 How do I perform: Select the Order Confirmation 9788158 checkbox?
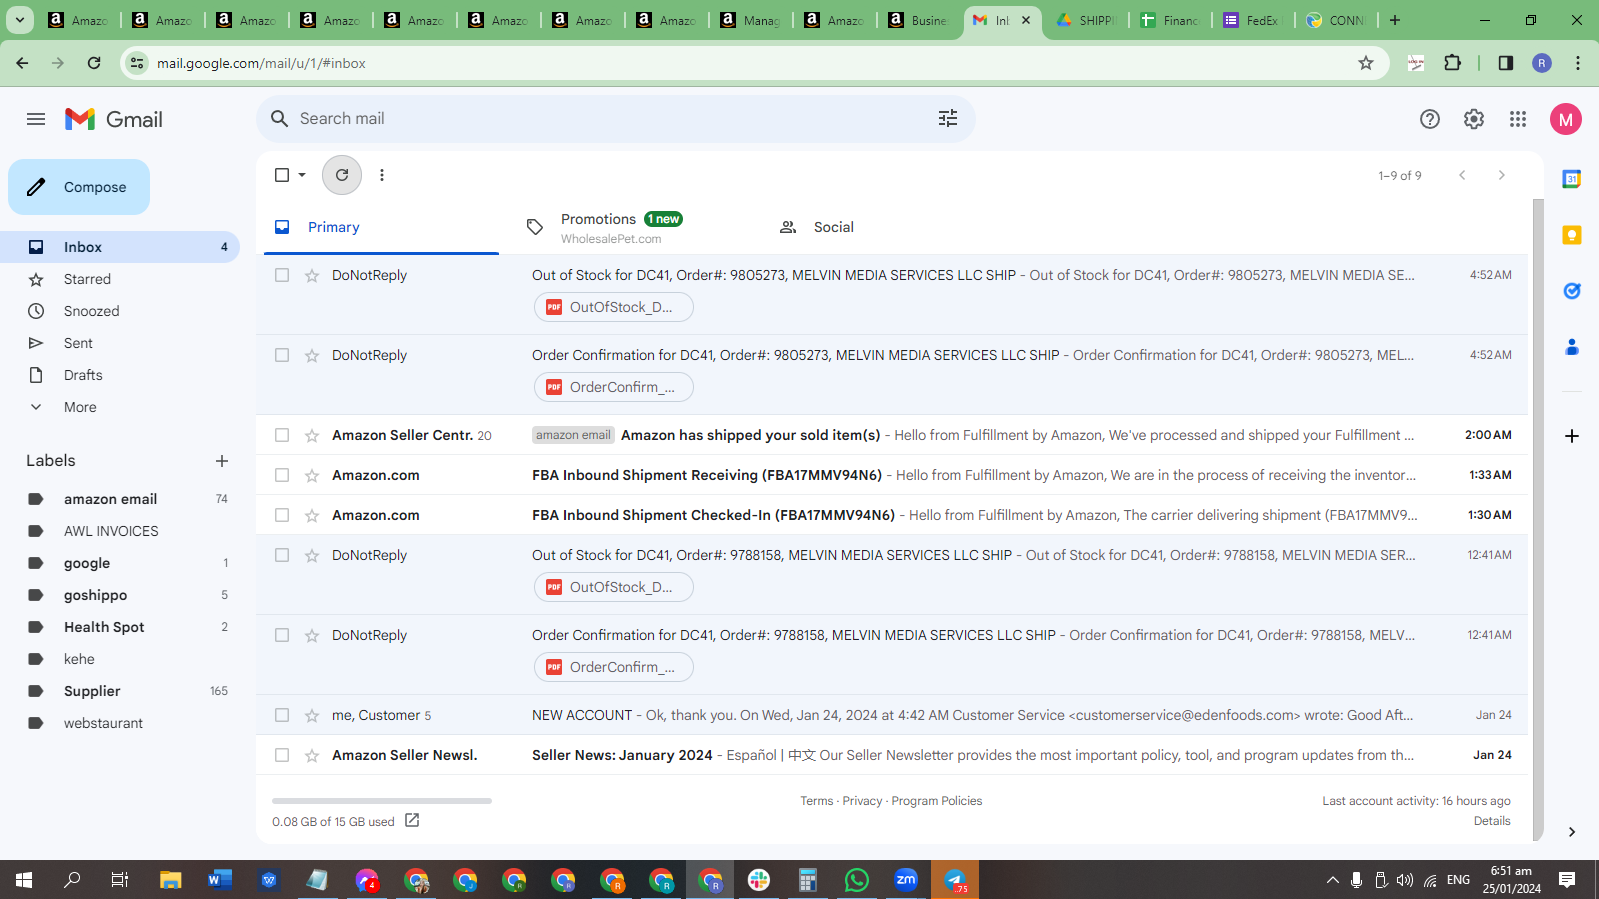282,635
